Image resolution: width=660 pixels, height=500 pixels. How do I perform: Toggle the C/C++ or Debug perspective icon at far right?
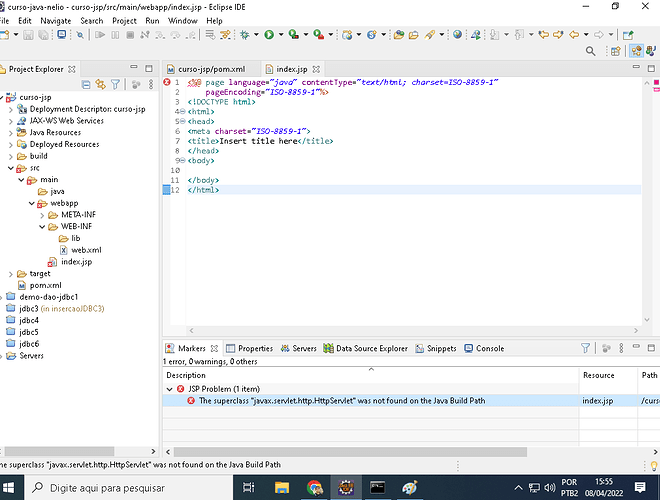point(651,51)
